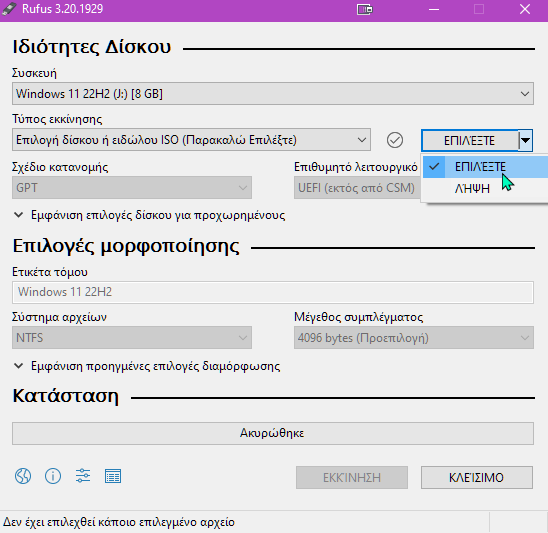Image resolution: width=548 pixels, height=533 pixels.
Task: Click the Rufus app icon in title bar
Action: [x=9, y=9]
